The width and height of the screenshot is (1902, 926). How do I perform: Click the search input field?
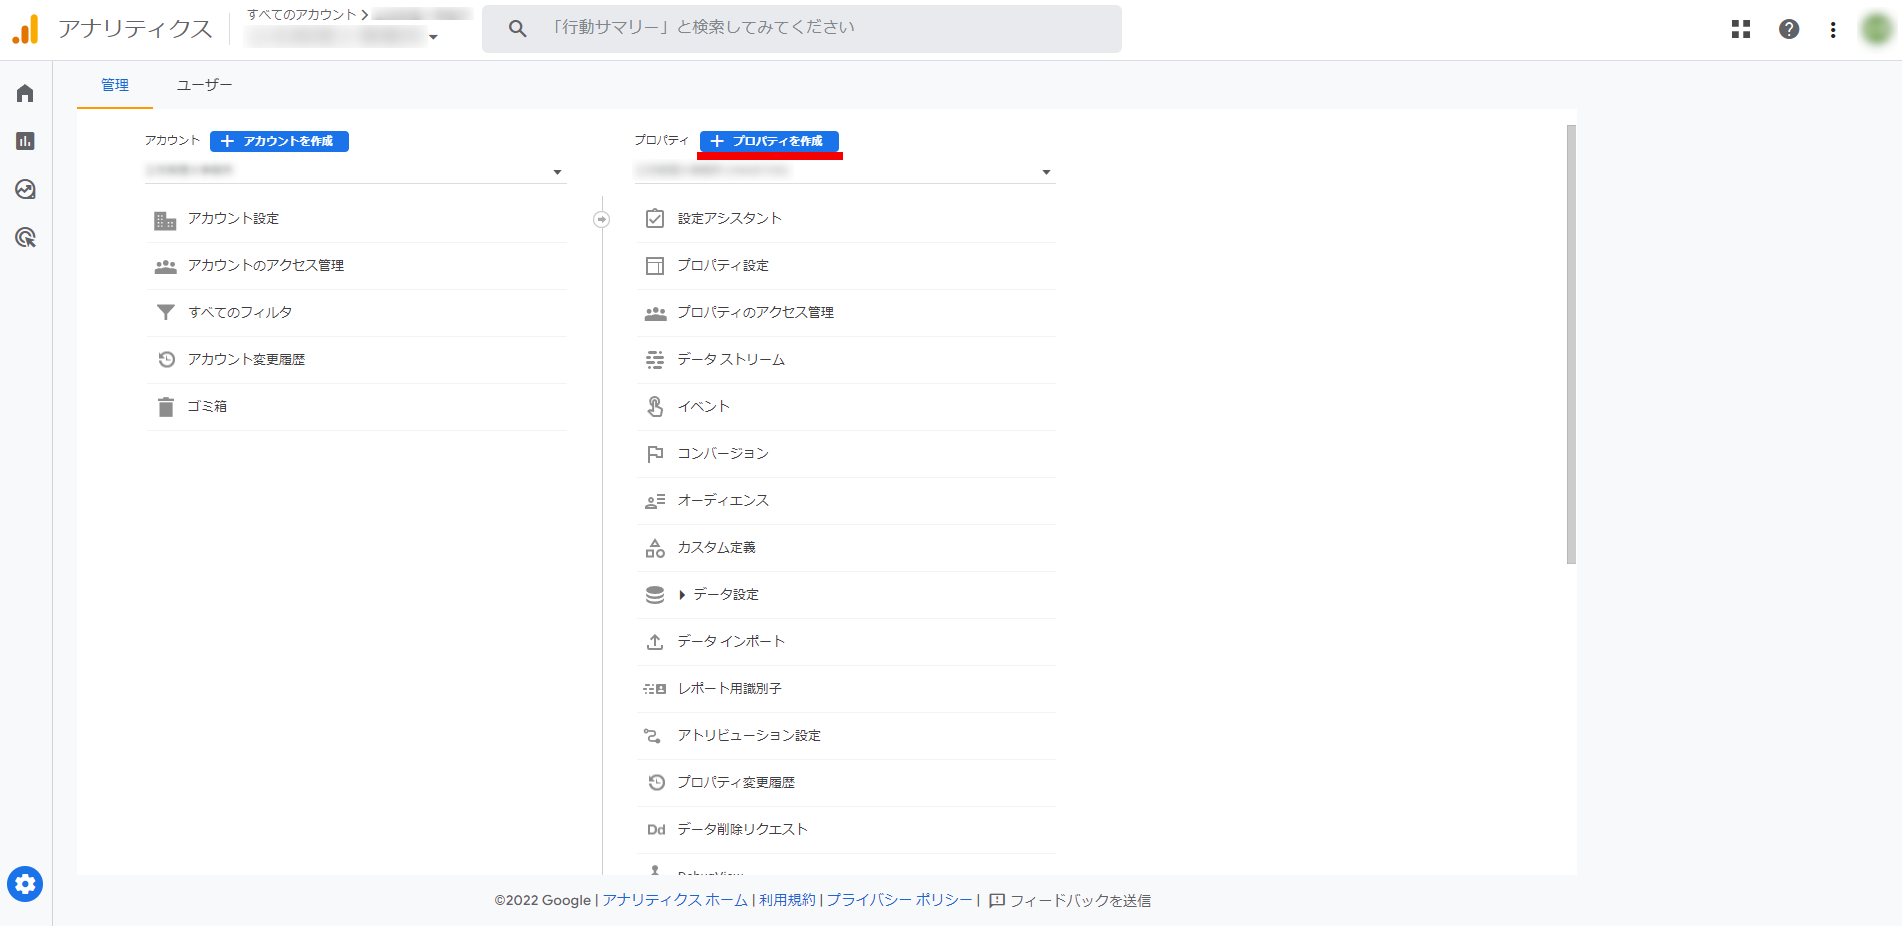click(x=800, y=28)
